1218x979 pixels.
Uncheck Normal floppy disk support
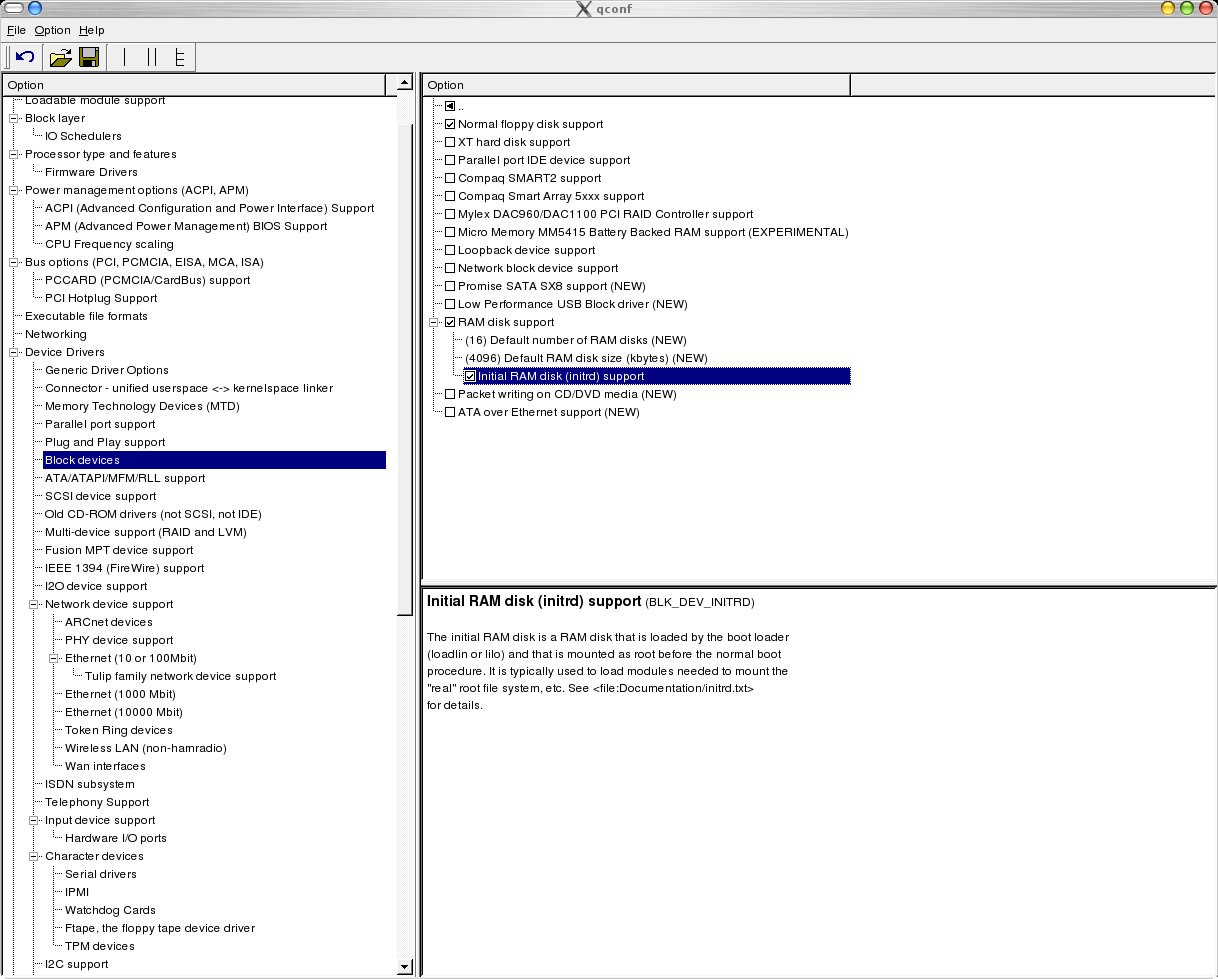(x=450, y=124)
